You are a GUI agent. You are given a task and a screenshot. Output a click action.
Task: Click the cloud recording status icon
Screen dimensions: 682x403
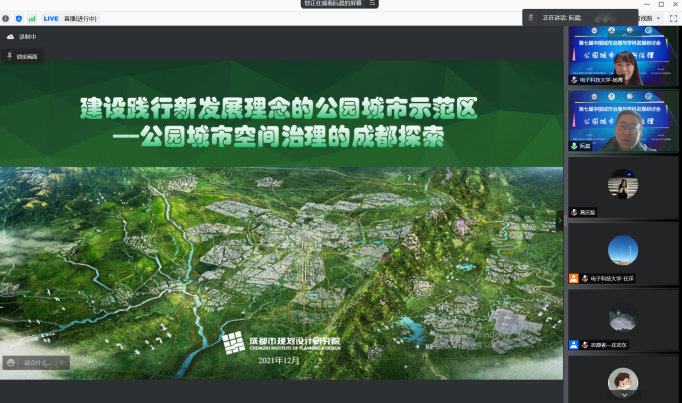click(11, 37)
